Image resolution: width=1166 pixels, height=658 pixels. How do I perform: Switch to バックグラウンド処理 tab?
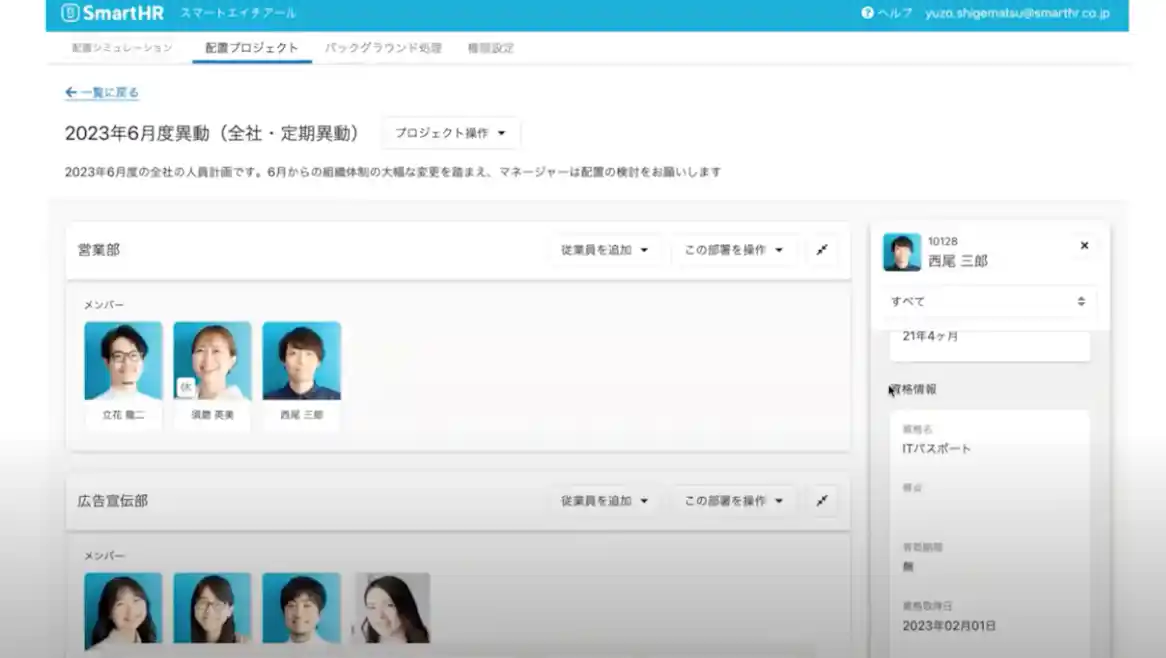point(383,48)
